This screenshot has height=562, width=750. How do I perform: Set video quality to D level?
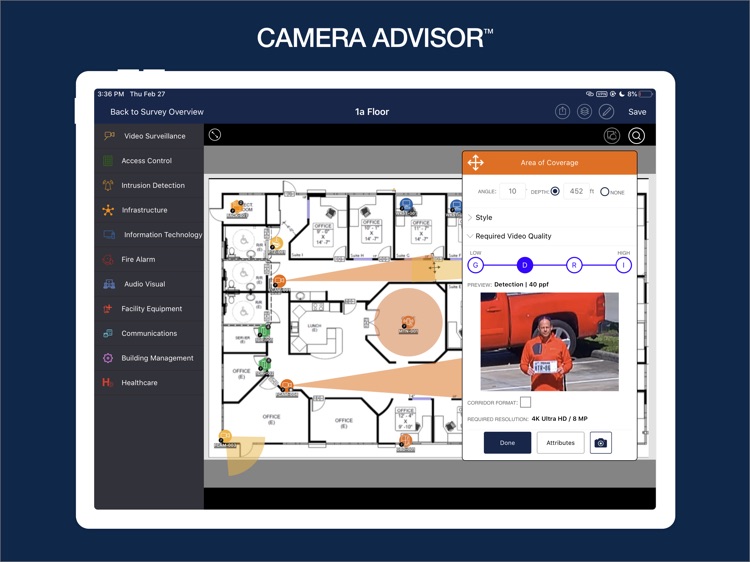coord(525,265)
